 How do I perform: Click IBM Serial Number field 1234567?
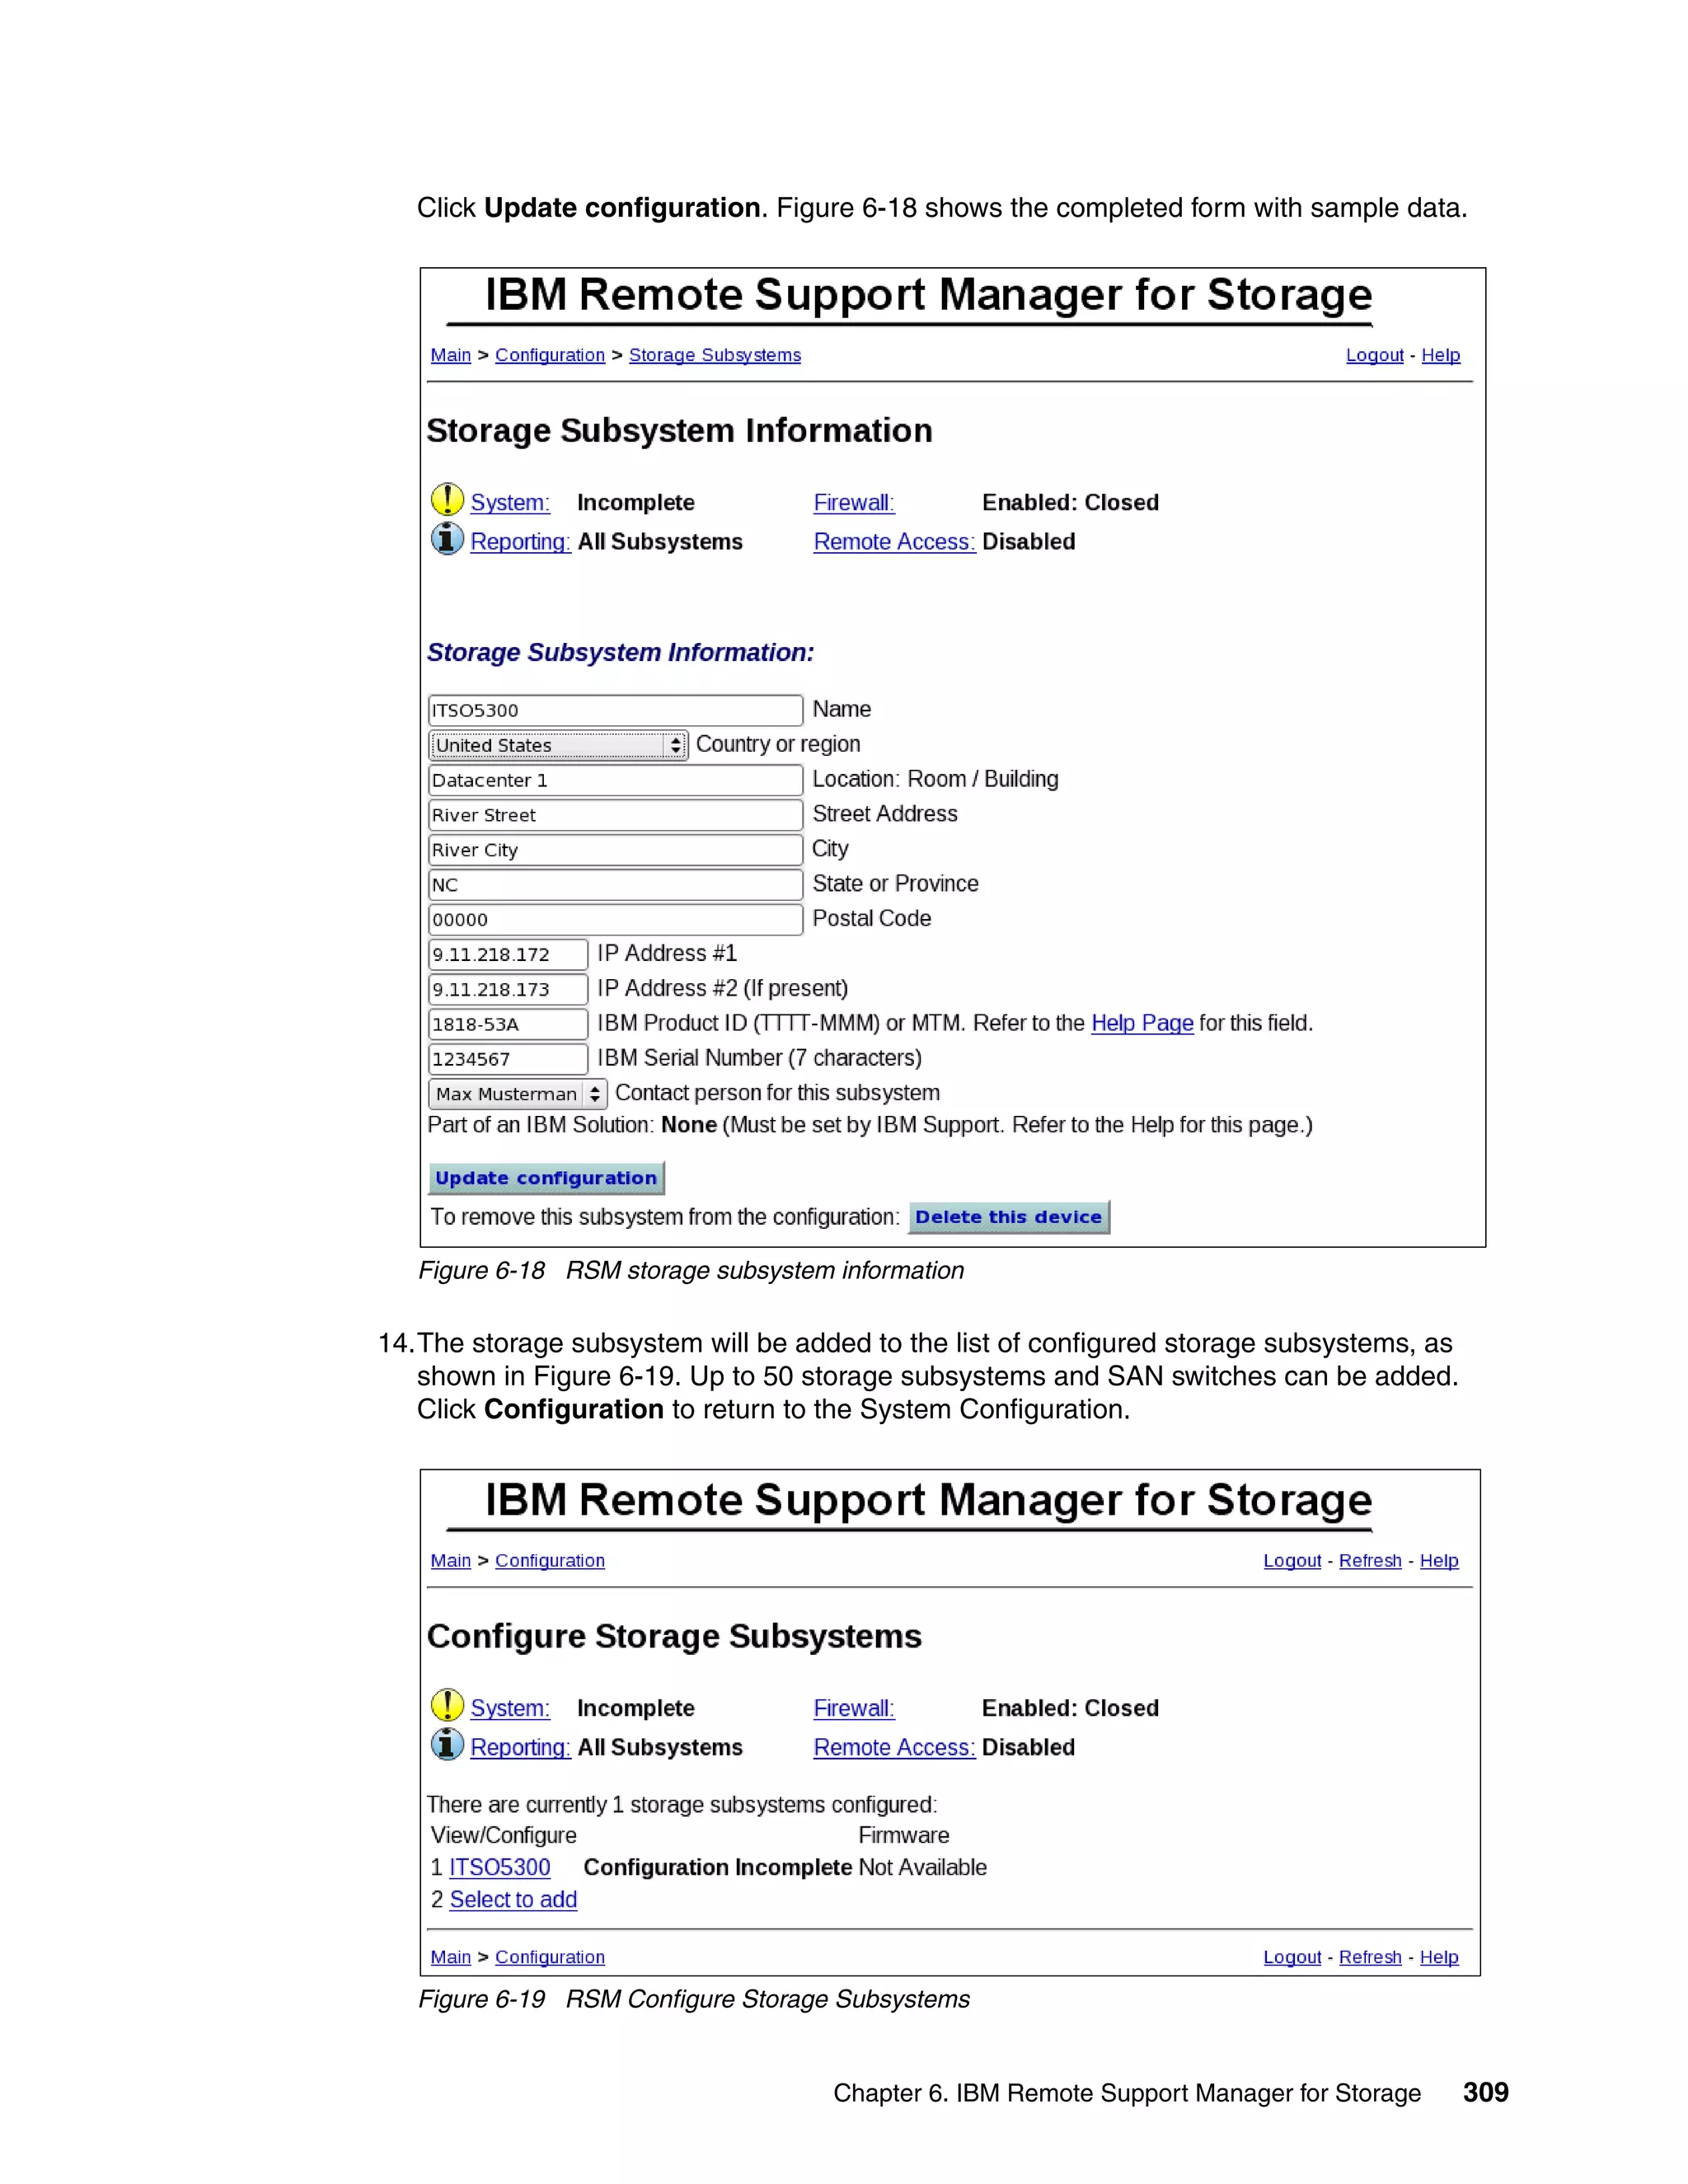coord(508,1060)
